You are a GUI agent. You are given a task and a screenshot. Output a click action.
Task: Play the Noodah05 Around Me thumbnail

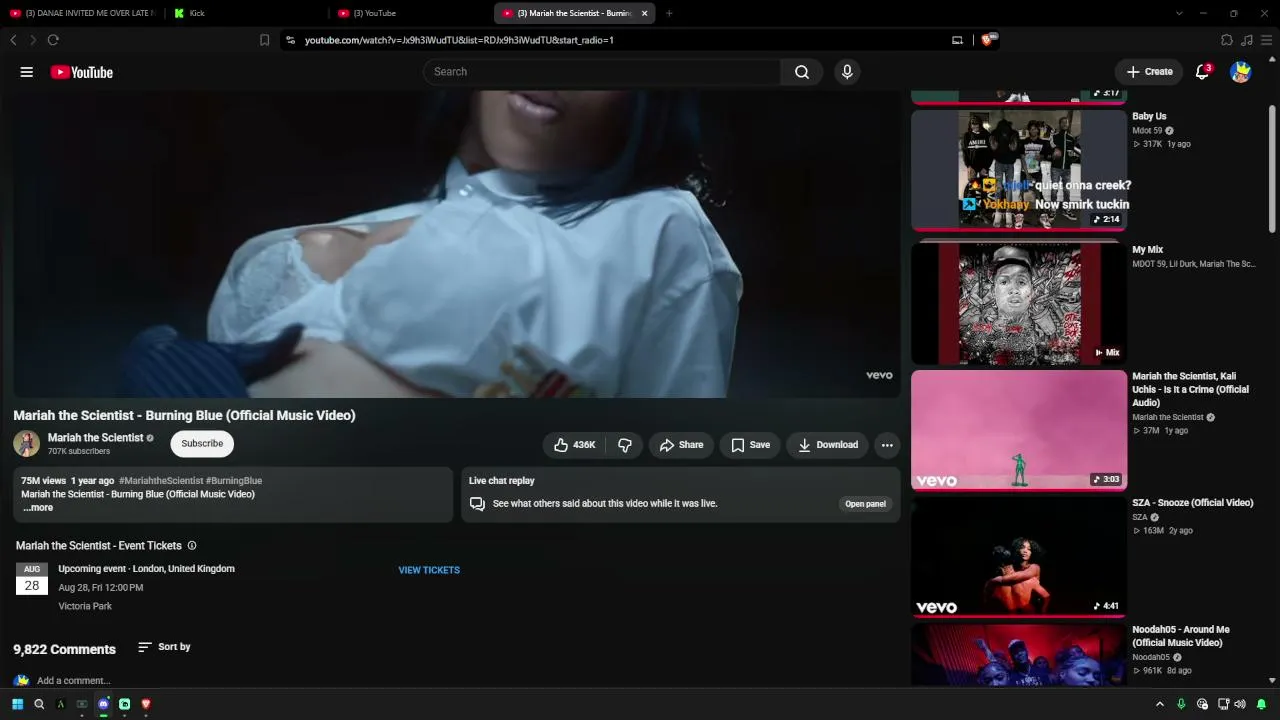[1019, 655]
